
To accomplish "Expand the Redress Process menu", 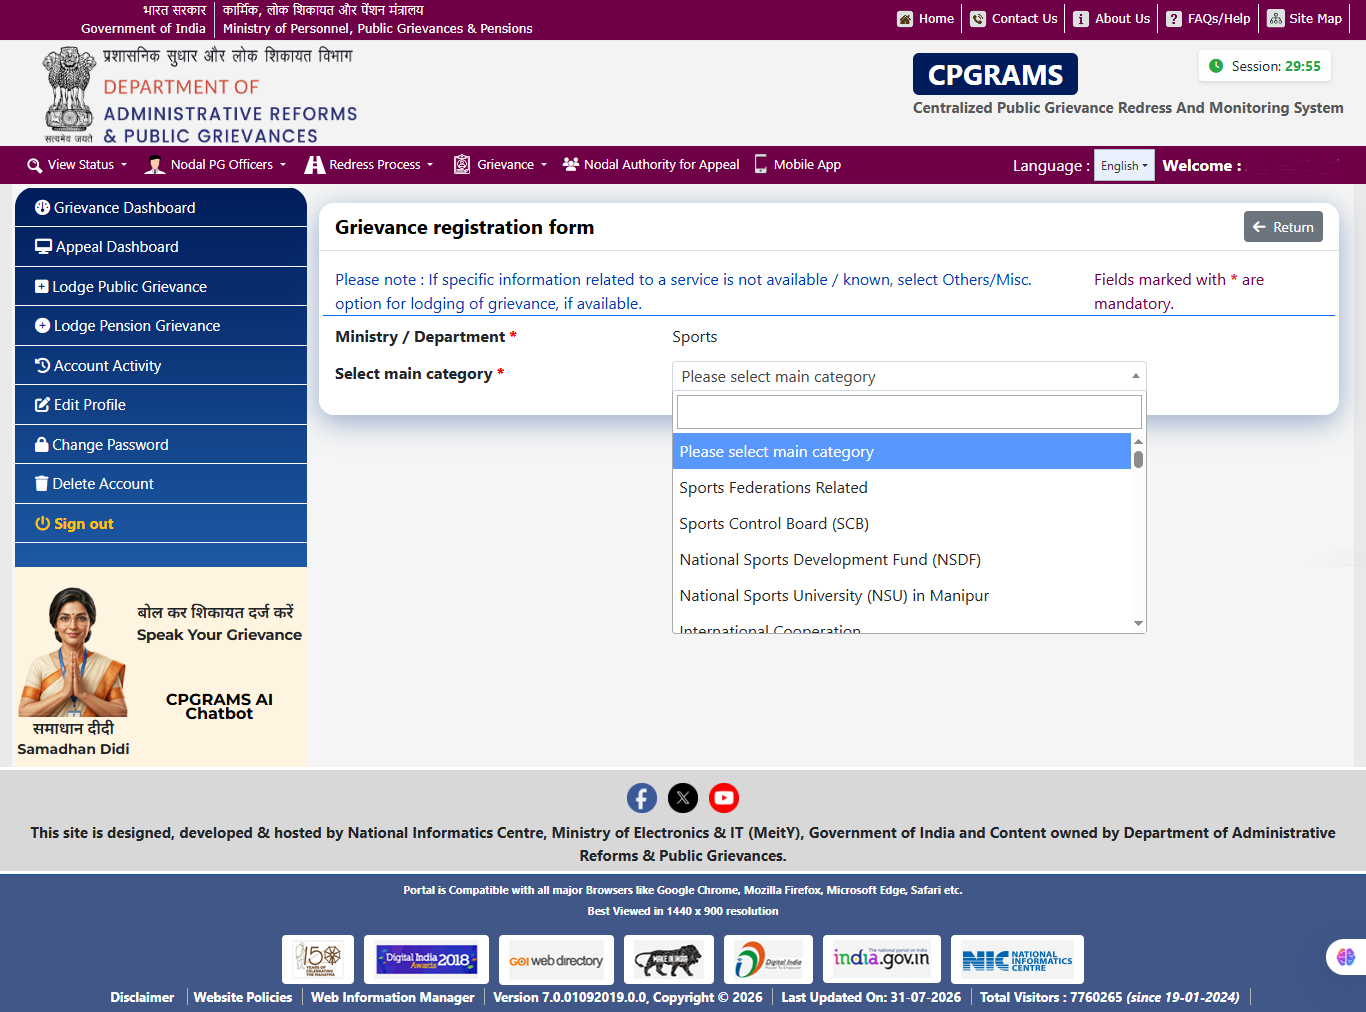I will point(369,165).
